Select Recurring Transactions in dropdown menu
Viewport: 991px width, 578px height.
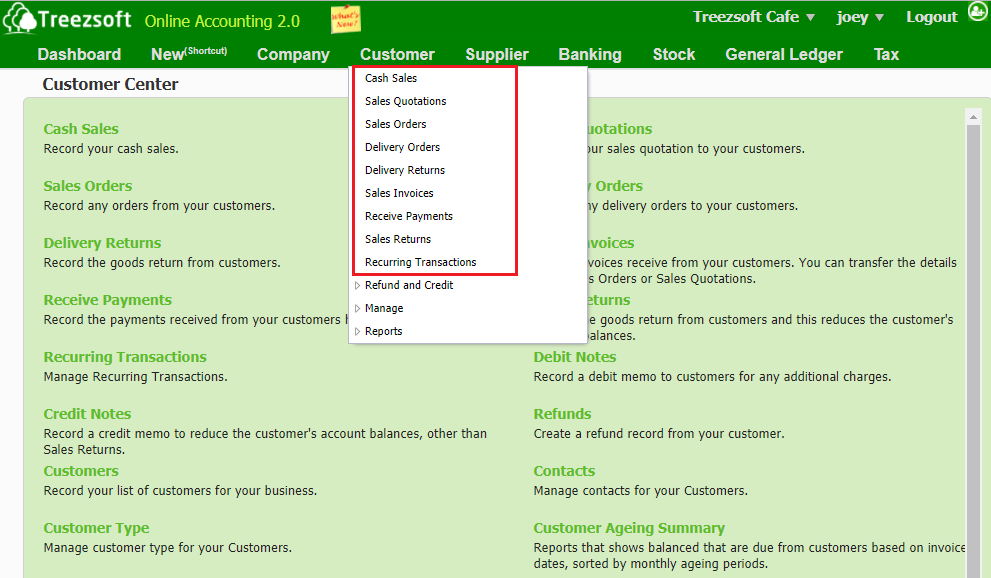click(x=421, y=262)
